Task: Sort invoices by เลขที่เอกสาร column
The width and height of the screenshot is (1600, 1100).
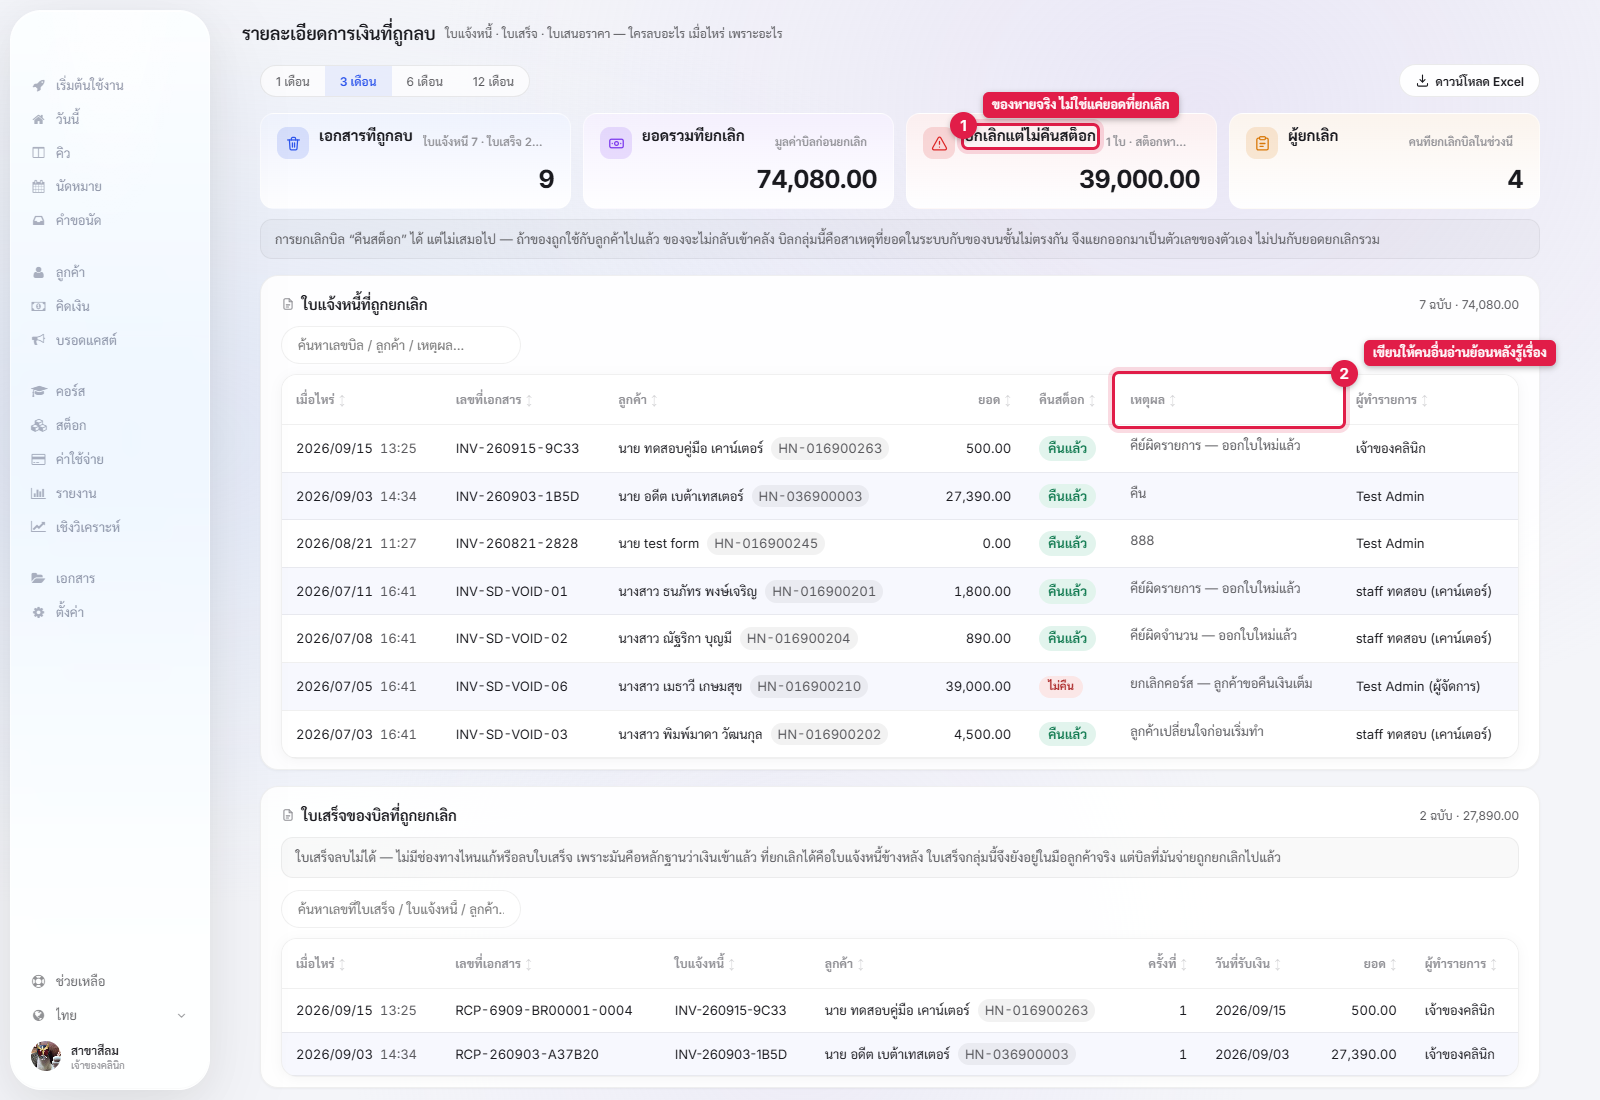Action: 494,400
